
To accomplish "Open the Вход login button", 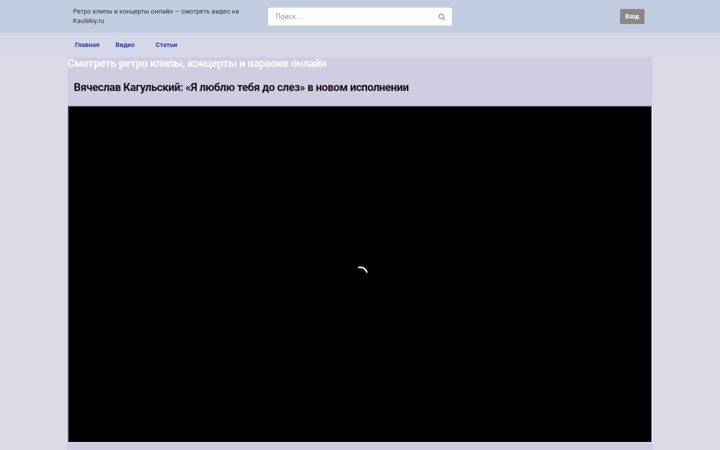I will 632,17.
